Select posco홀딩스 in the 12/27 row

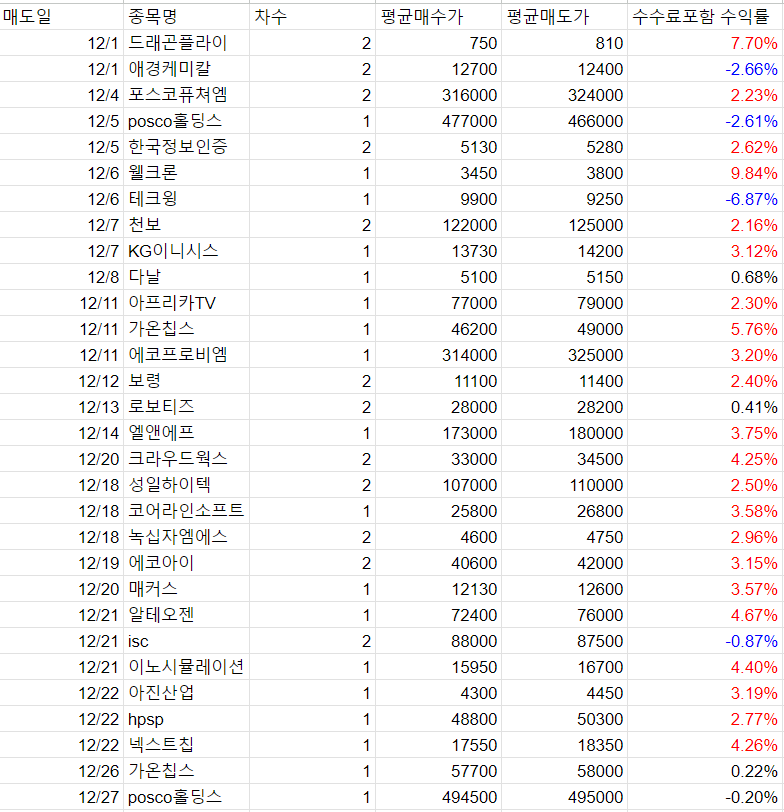186,797
